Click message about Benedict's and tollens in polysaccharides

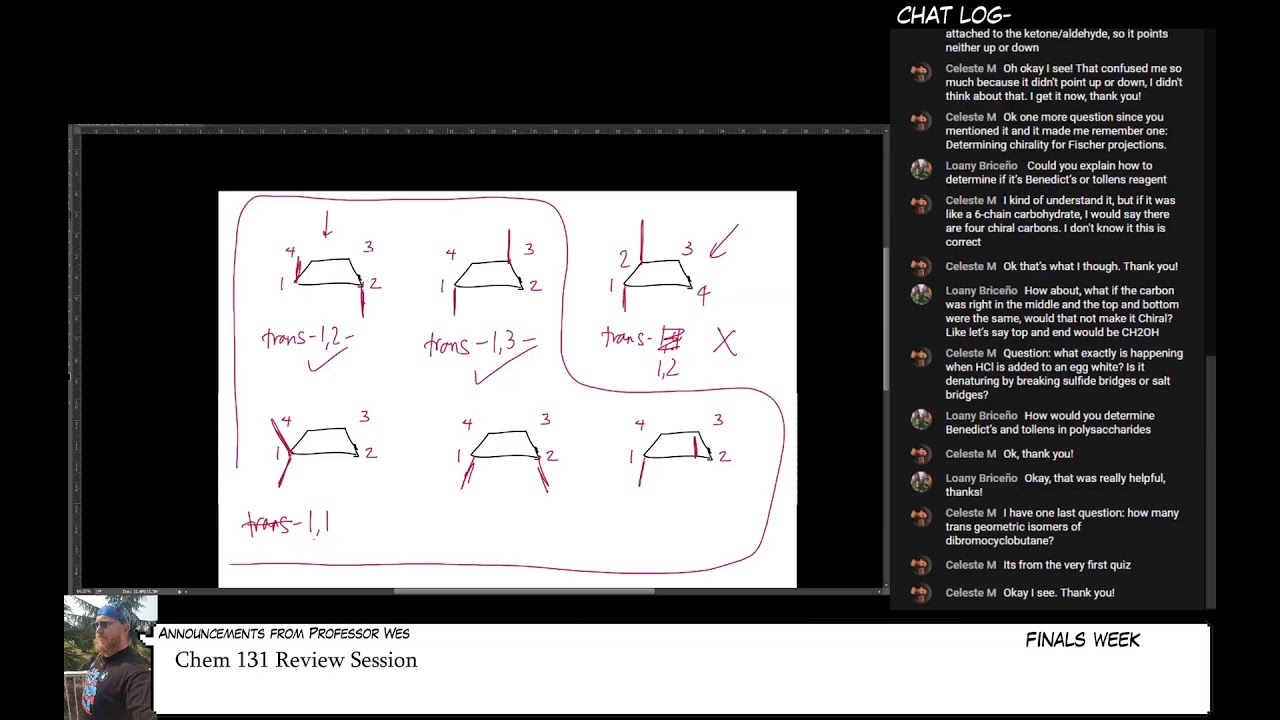(1050, 423)
